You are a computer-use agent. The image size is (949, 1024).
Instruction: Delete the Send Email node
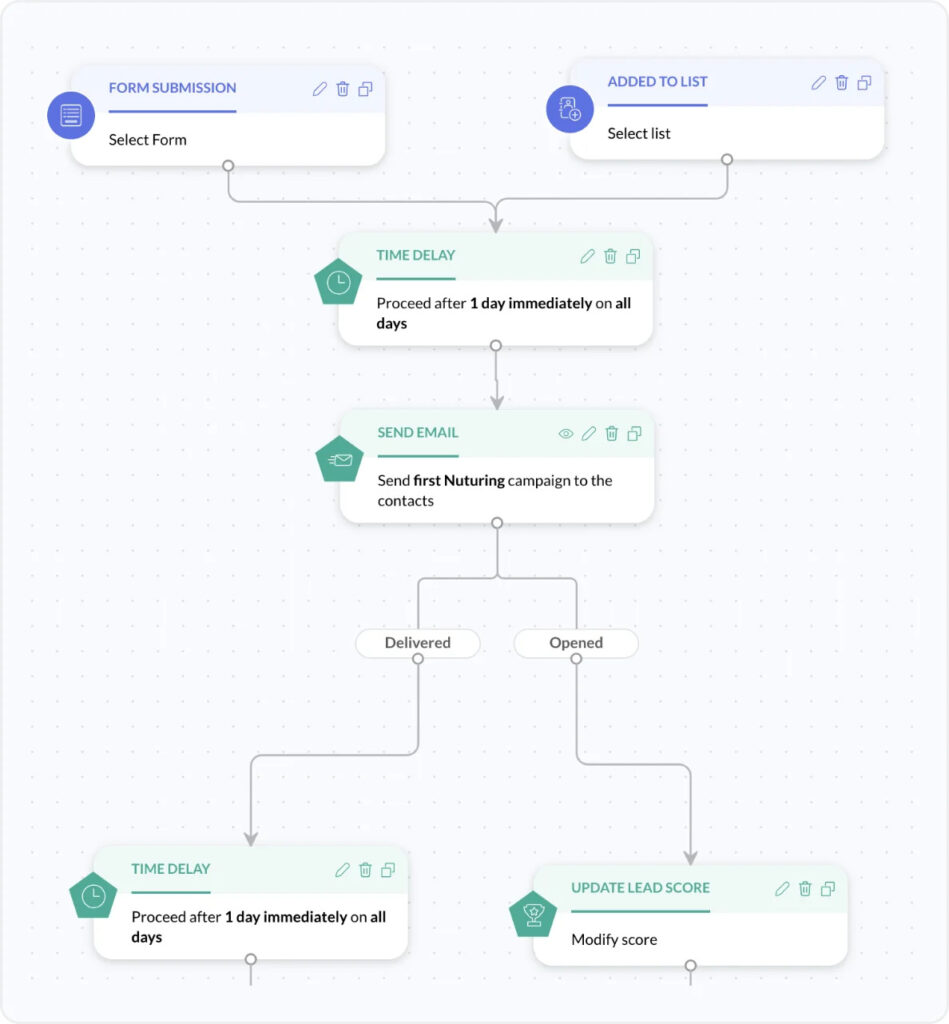click(x=611, y=433)
